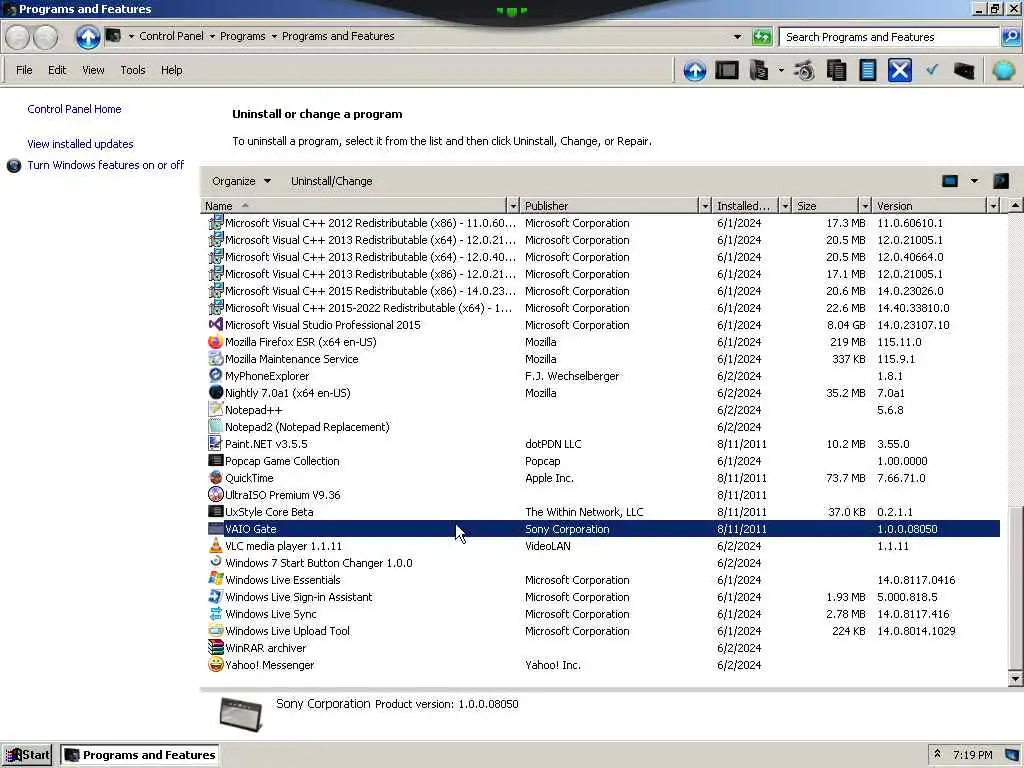Select the Windows Live Upload Tool row
The width and height of the screenshot is (1024, 768).
603,630
